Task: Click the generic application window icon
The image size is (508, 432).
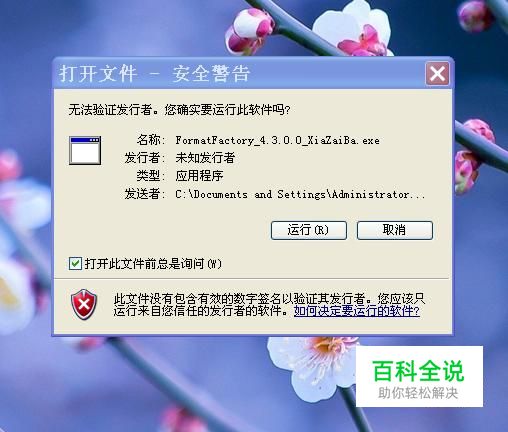Action: 85,150
